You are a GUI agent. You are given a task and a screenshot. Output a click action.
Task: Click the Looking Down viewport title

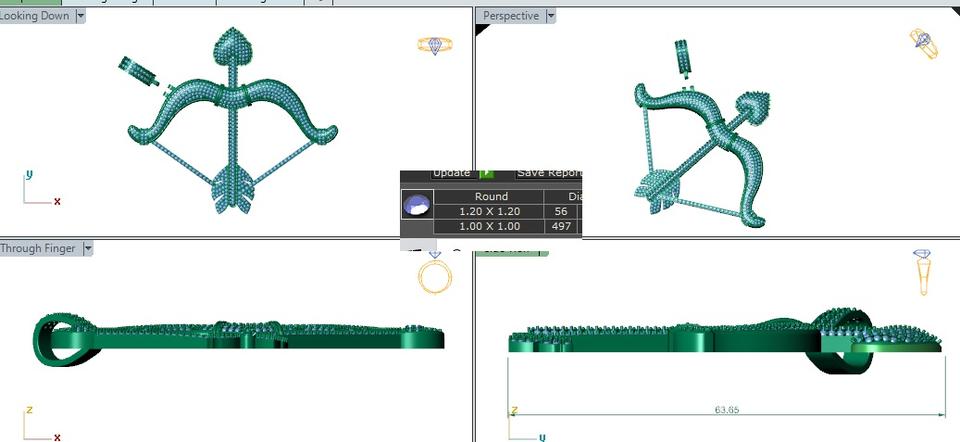tap(34, 16)
